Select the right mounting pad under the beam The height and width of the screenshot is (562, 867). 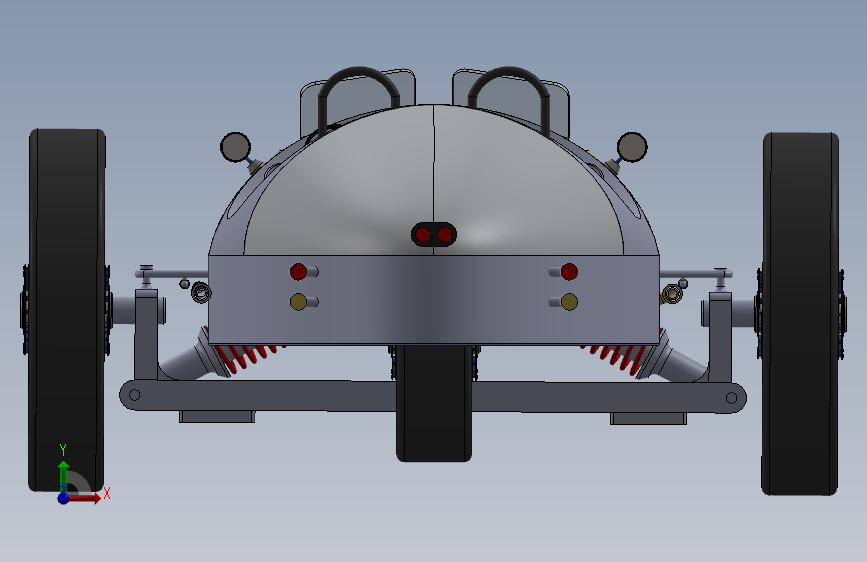point(649,419)
